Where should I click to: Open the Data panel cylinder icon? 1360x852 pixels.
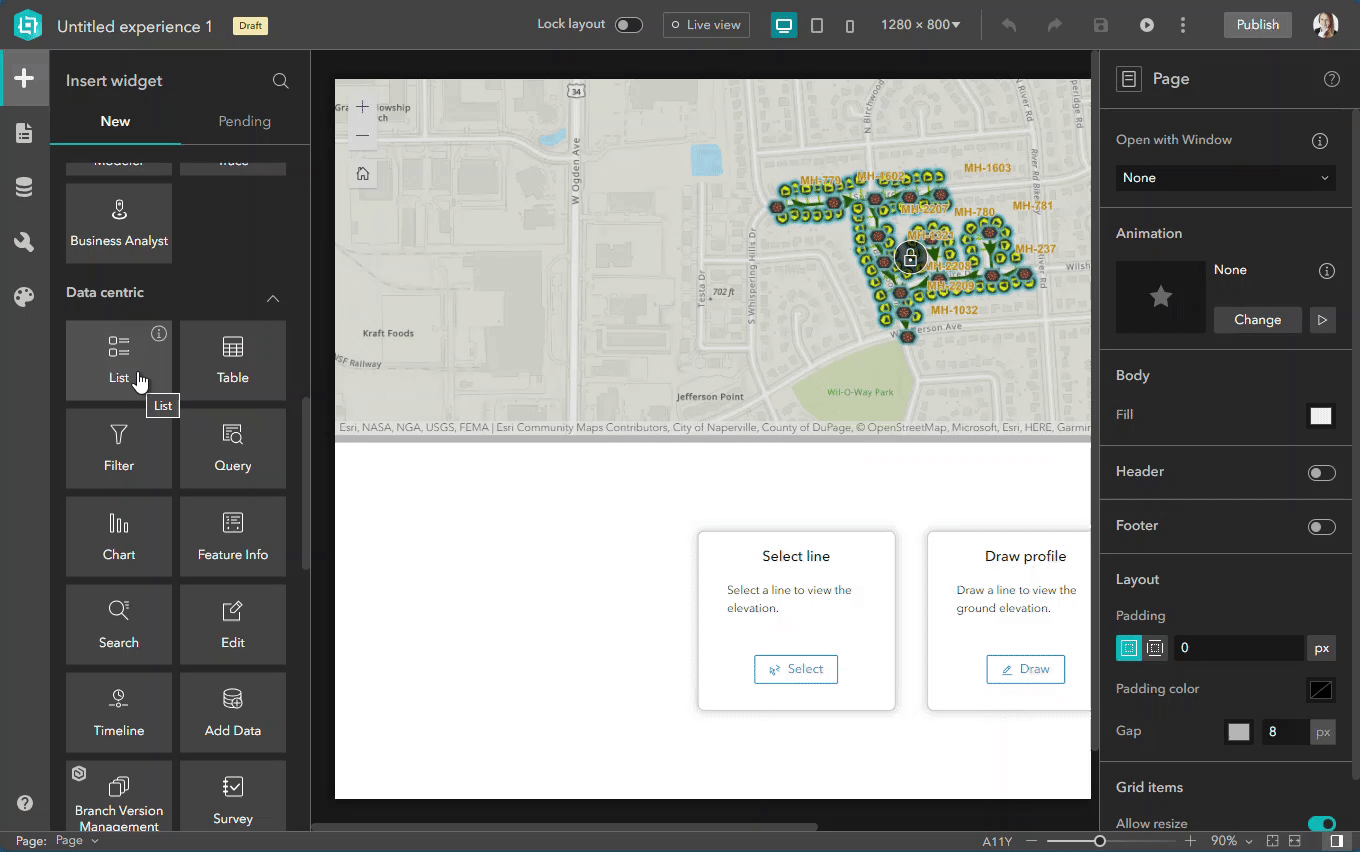tap(24, 188)
